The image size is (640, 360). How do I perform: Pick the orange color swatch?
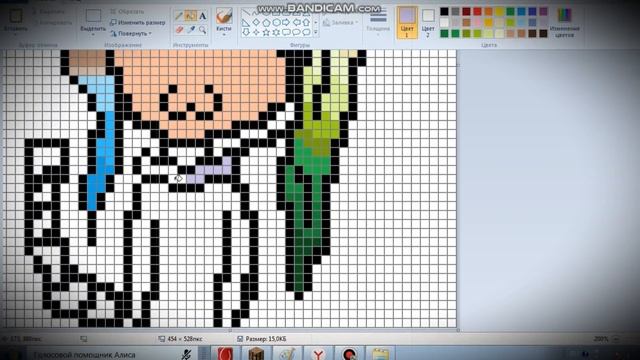[488, 12]
